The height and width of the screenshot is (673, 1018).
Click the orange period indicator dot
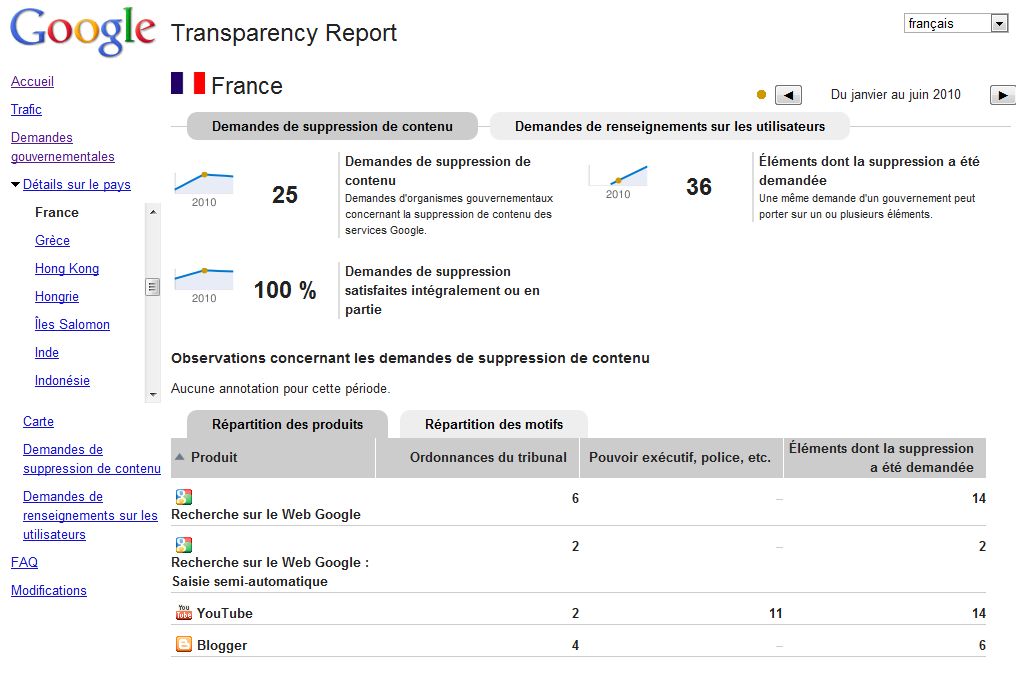point(762,95)
